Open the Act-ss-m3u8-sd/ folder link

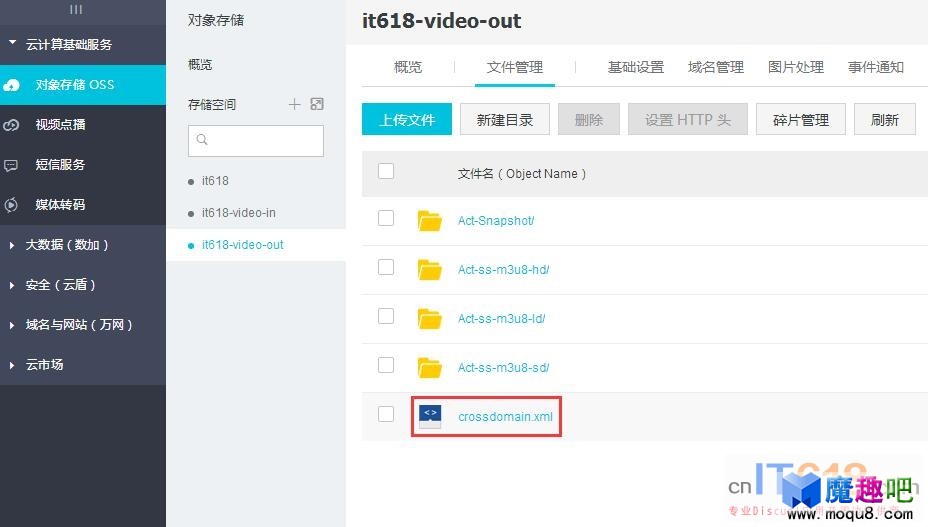504,368
